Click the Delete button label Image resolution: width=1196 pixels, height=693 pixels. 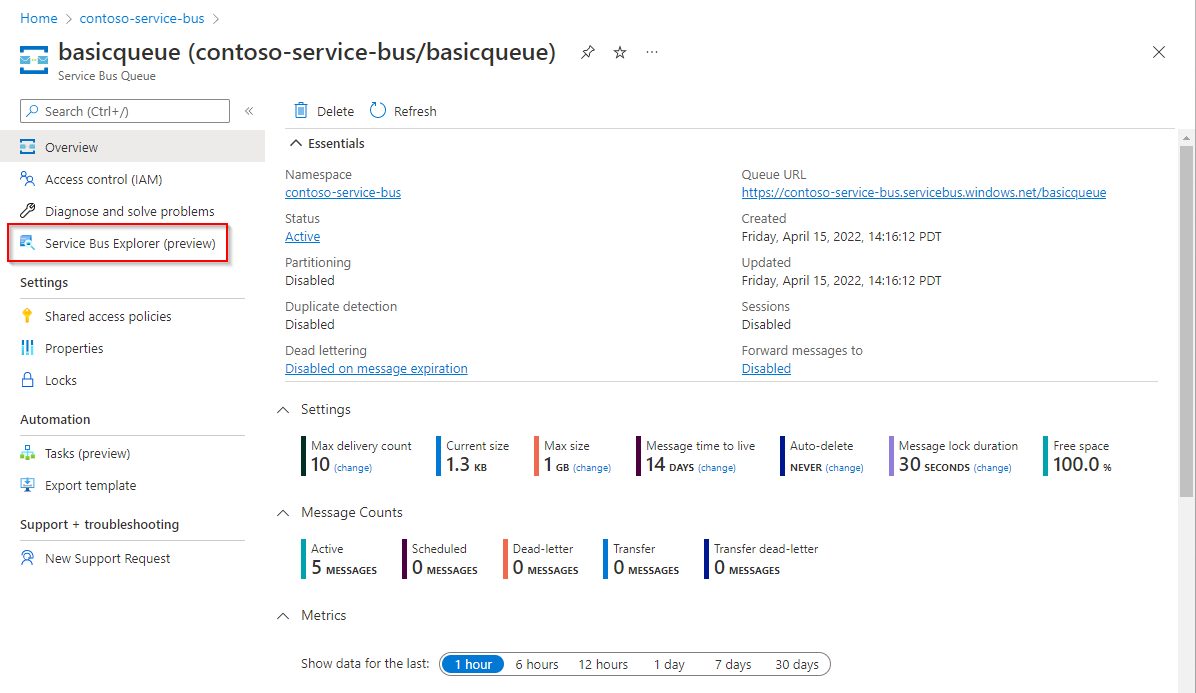point(336,111)
